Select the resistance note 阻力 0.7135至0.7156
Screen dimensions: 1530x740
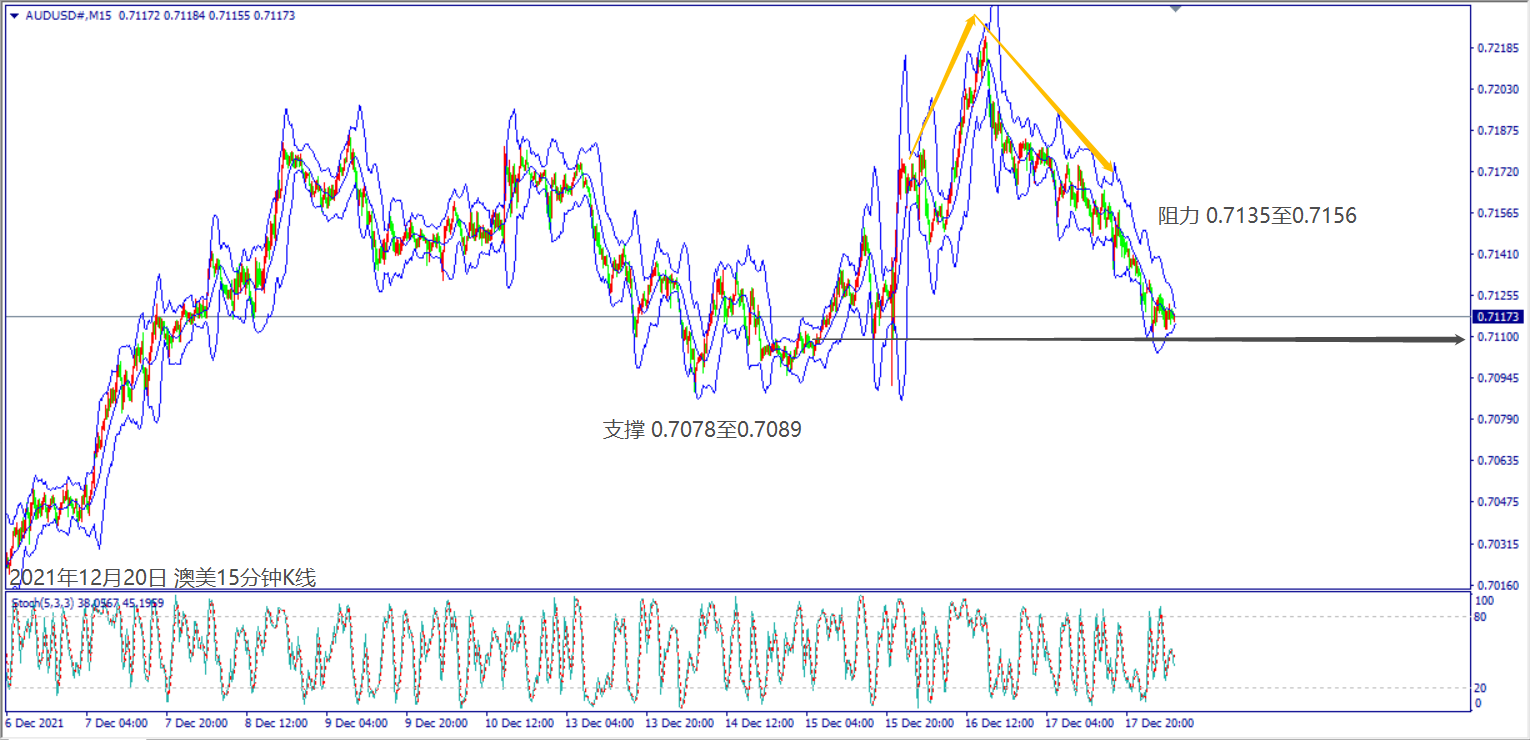click(1257, 216)
